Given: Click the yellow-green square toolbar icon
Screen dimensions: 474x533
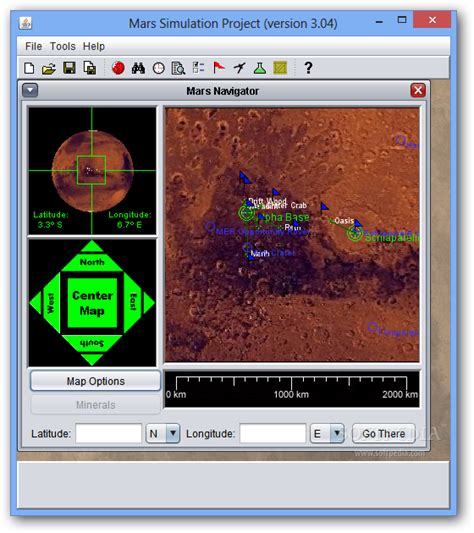Looking at the screenshot, I should (280, 68).
